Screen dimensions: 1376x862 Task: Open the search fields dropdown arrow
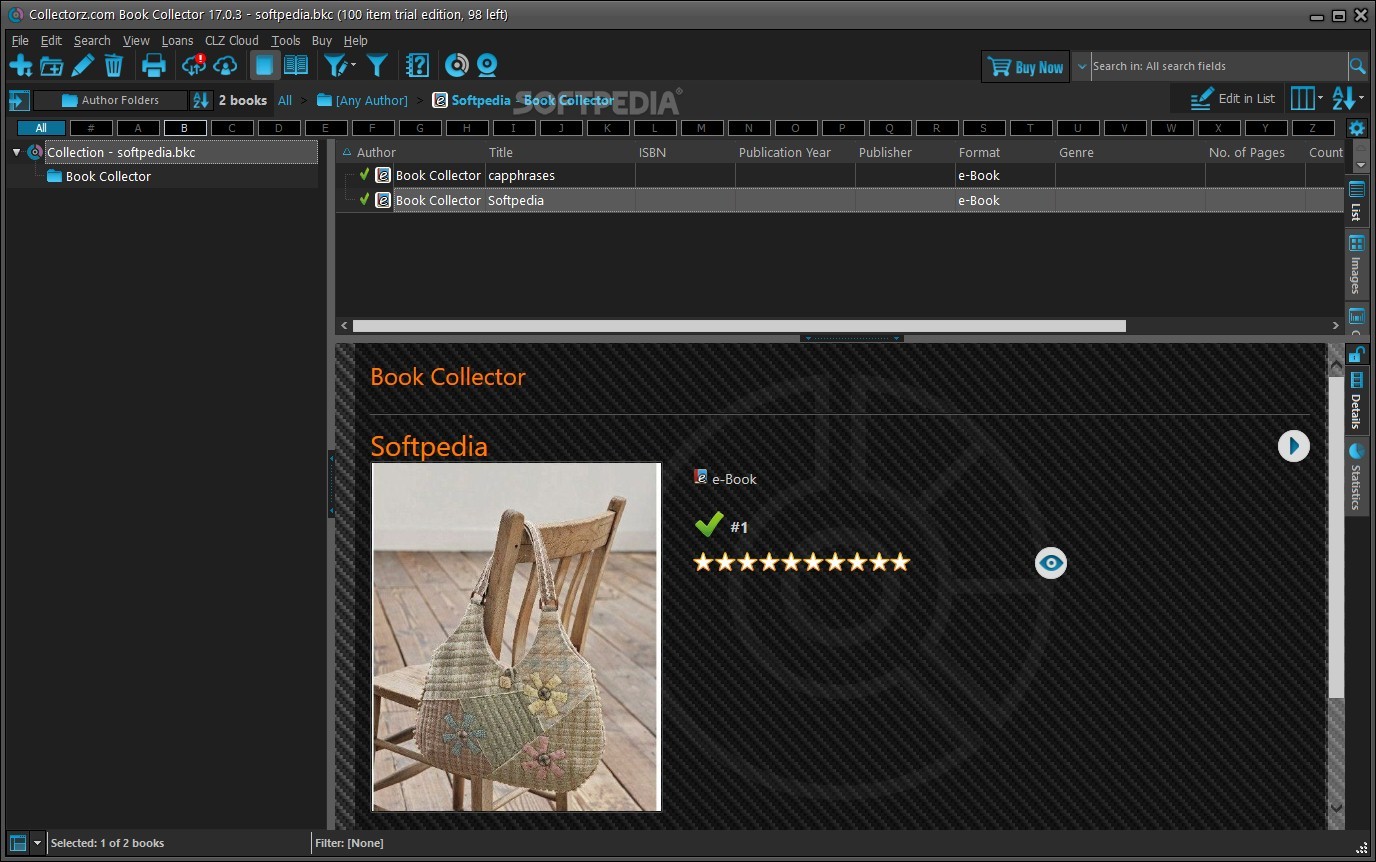[1081, 66]
